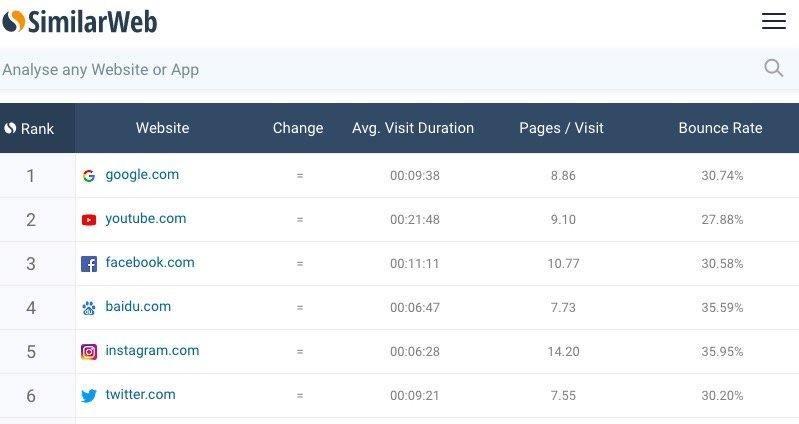Click the change indicator in google.com row
Image resolution: width=799 pixels, height=424 pixels.
pos(300,176)
